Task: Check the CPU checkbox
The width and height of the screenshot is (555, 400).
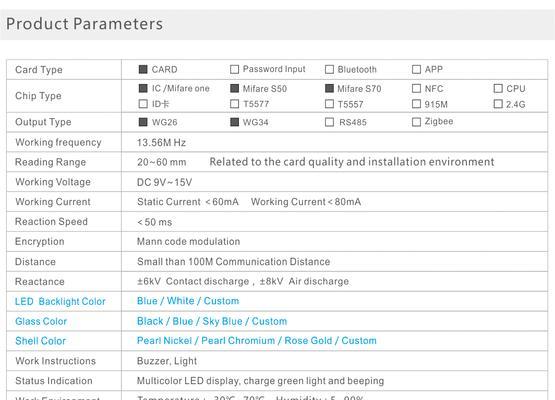Action: pyautogui.click(x=498, y=88)
